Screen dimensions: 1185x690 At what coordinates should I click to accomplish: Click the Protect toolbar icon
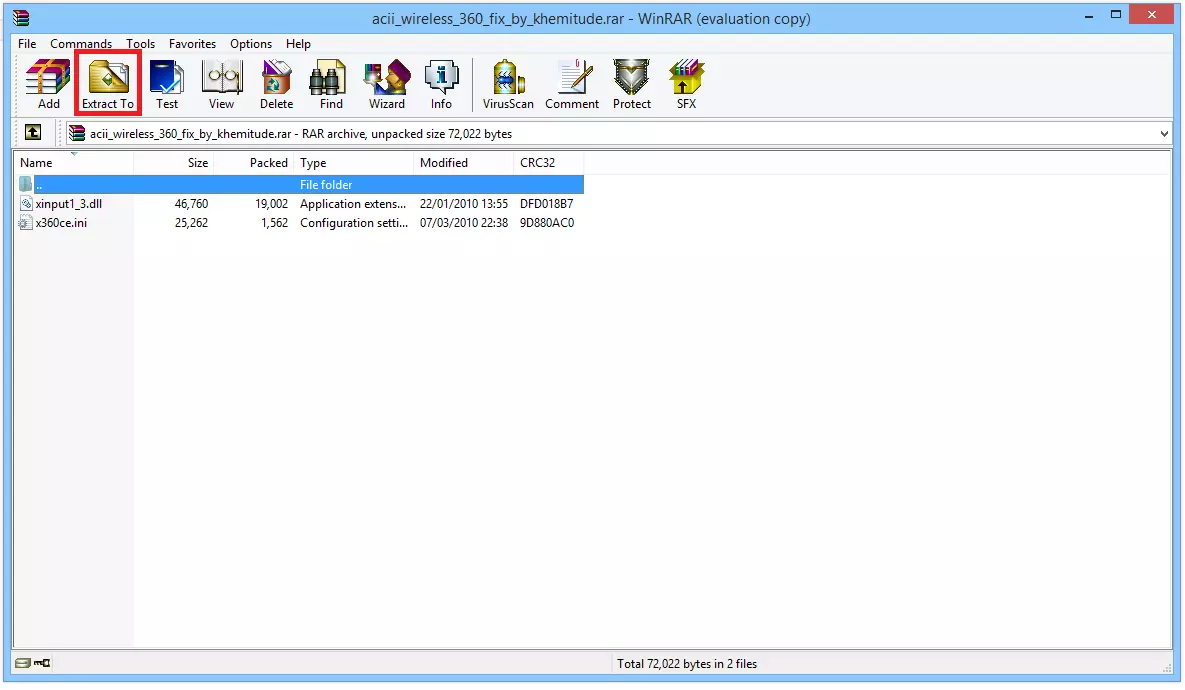632,84
